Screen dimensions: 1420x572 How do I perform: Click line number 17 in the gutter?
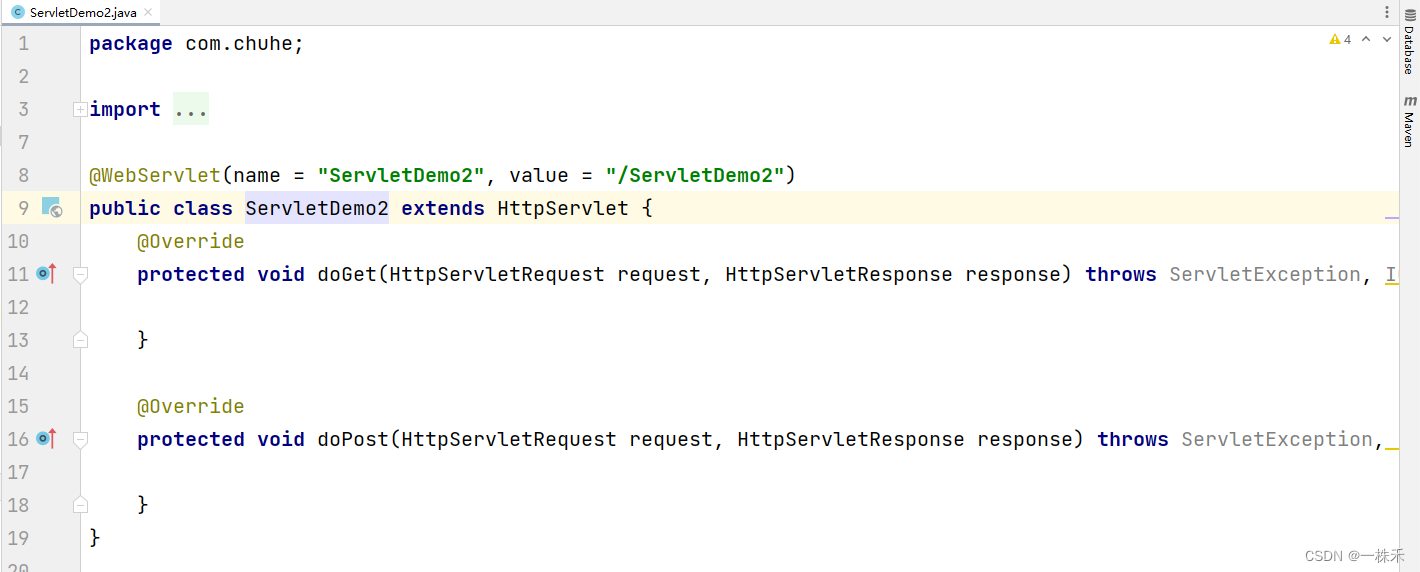click(x=19, y=472)
